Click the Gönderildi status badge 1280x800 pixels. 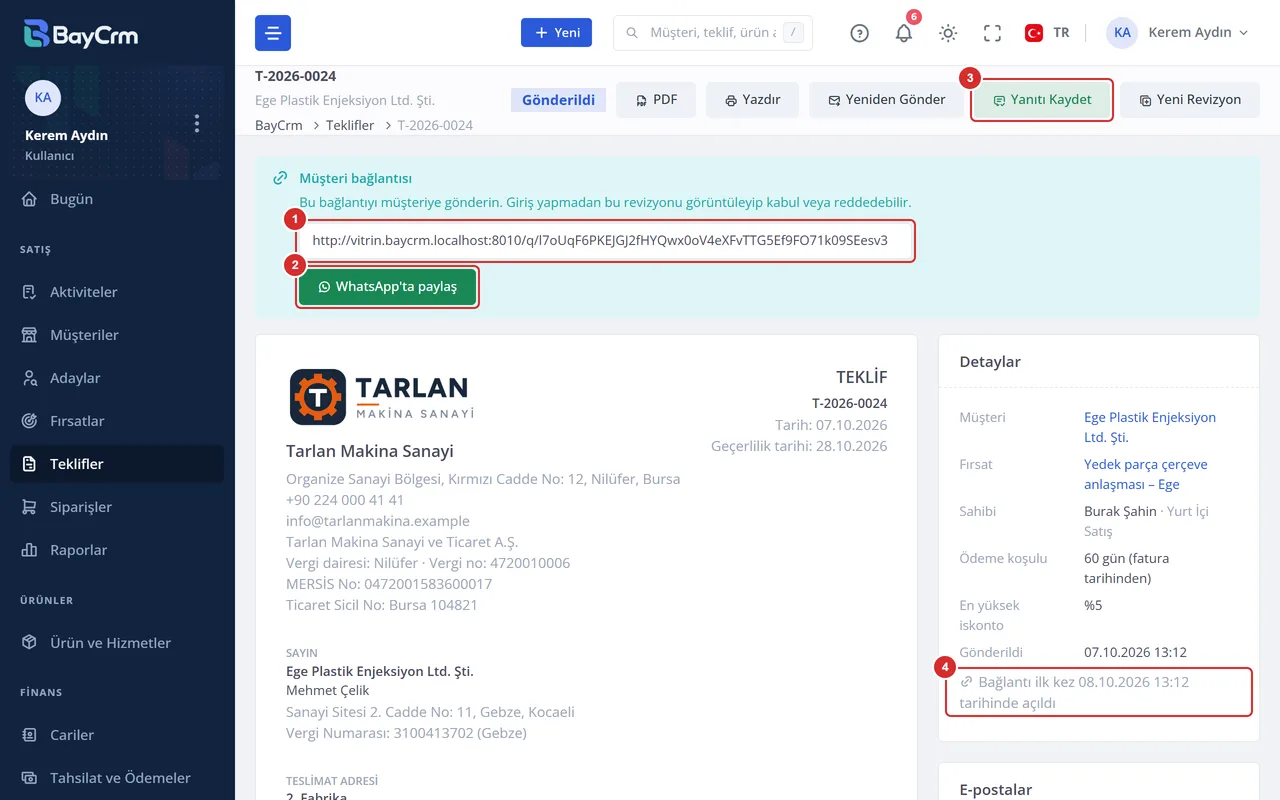558,100
